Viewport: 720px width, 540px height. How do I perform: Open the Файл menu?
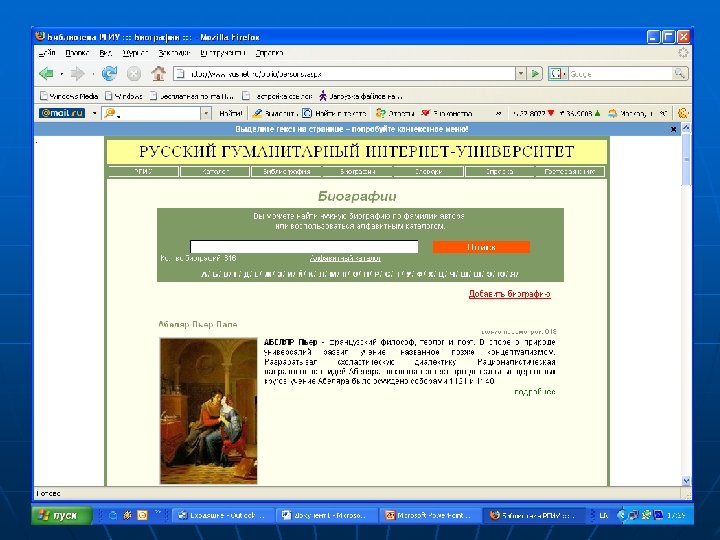pyautogui.click(x=47, y=53)
